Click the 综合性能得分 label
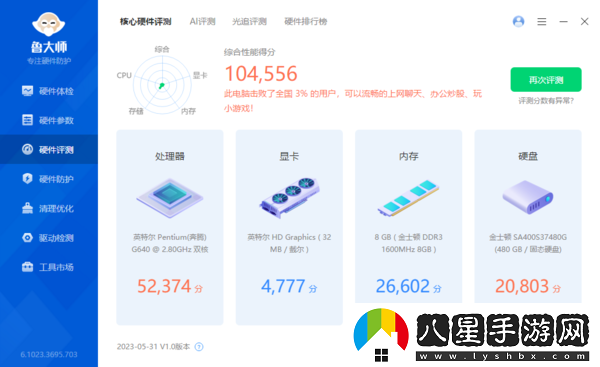Image resolution: width=600 pixels, height=367 pixels. 249,52
